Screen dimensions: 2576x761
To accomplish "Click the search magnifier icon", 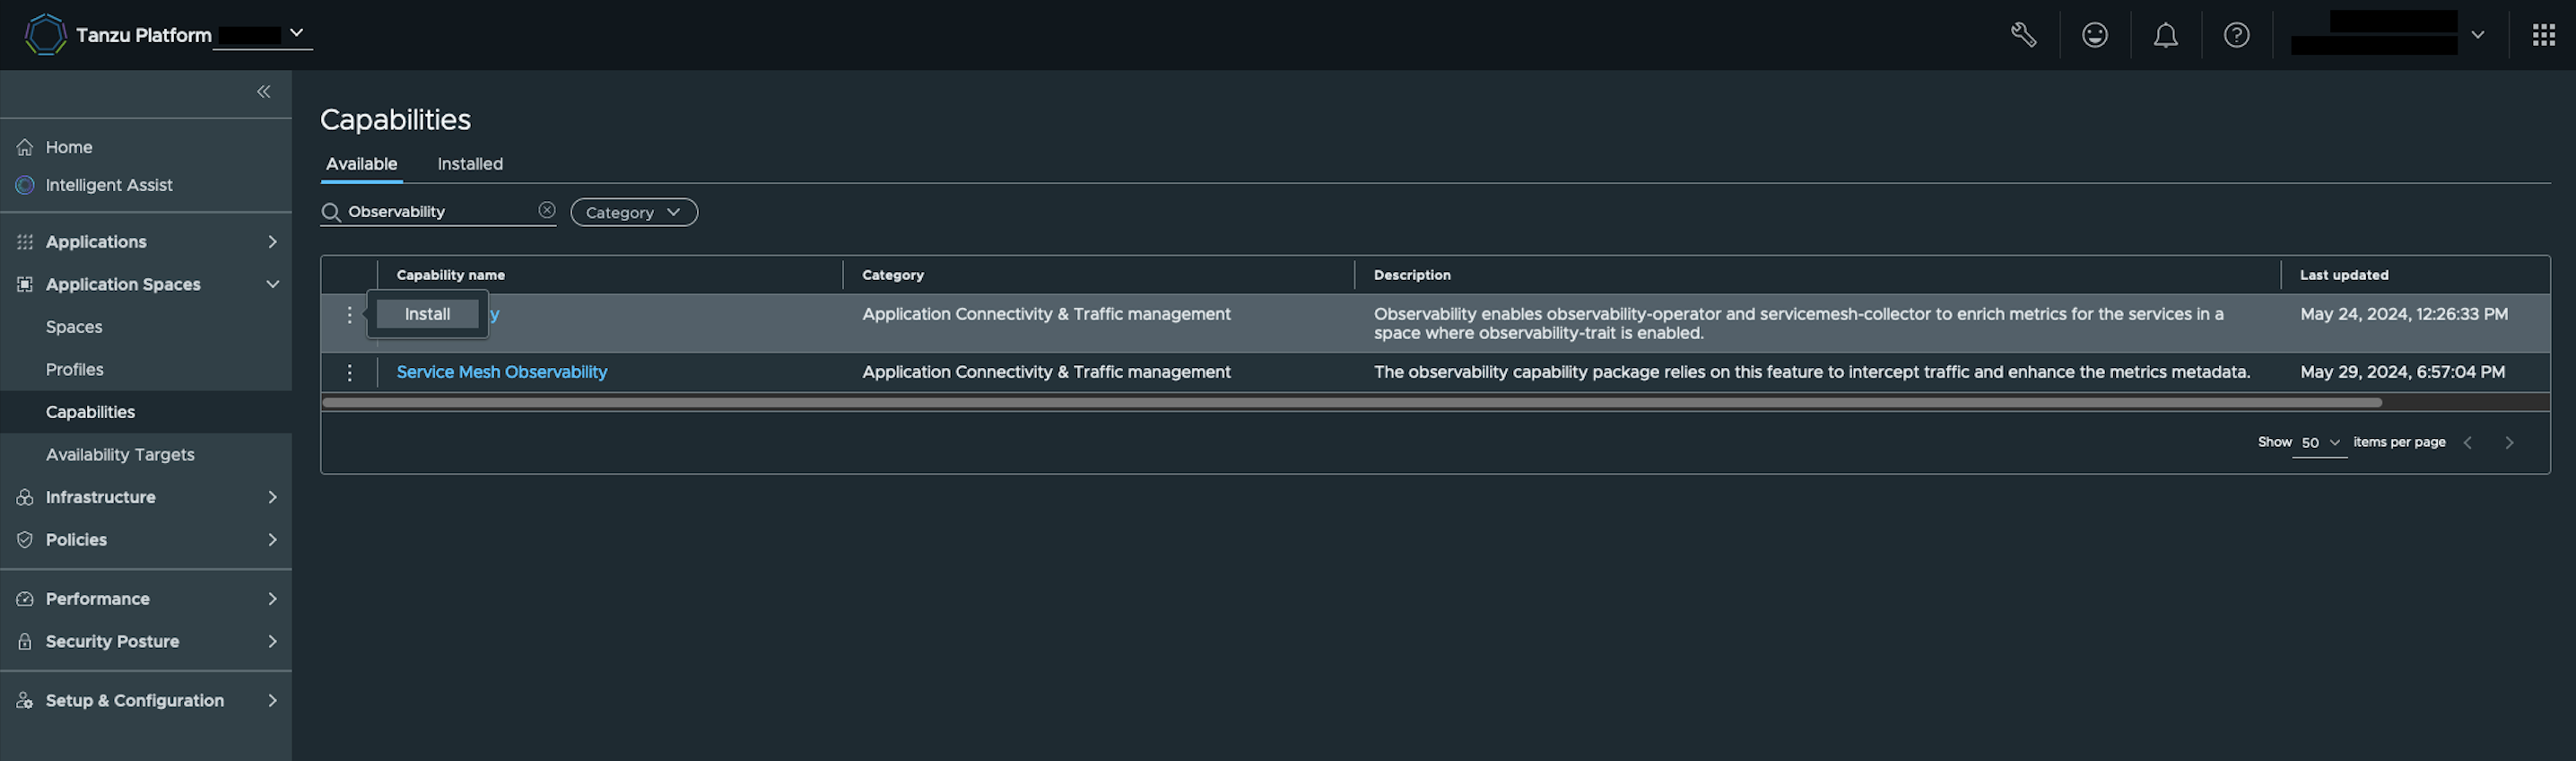I will pos(331,212).
